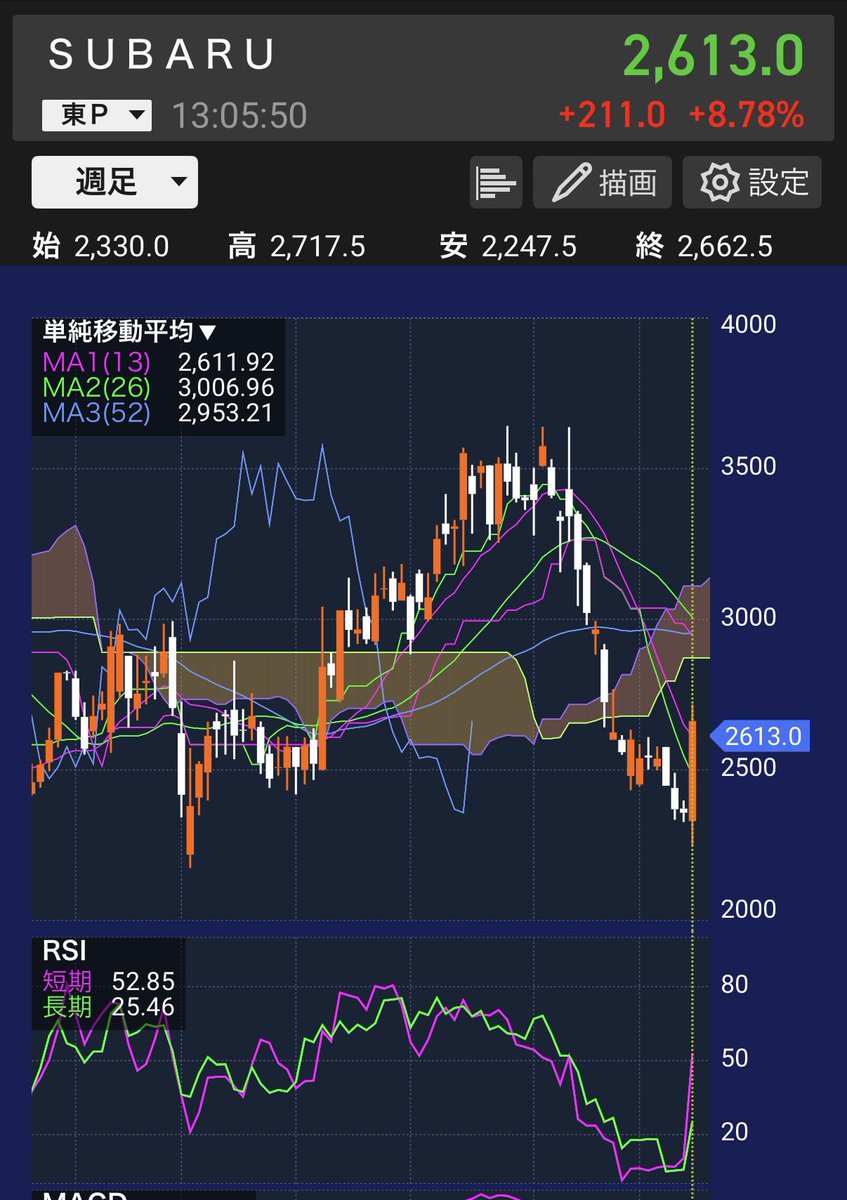Toggle the volume-by-price bars icon

coord(496,182)
